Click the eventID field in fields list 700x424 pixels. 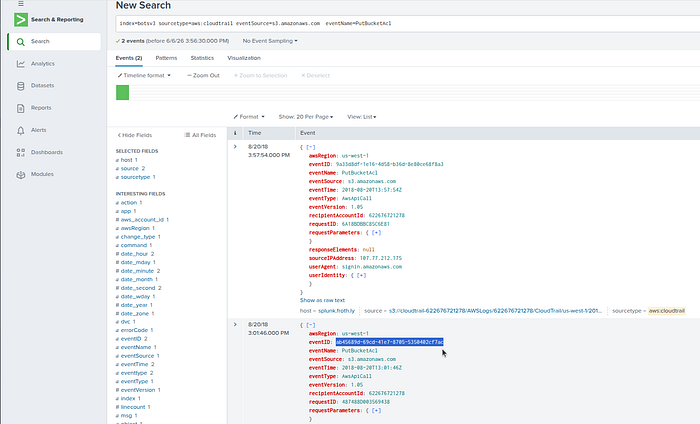[131, 339]
